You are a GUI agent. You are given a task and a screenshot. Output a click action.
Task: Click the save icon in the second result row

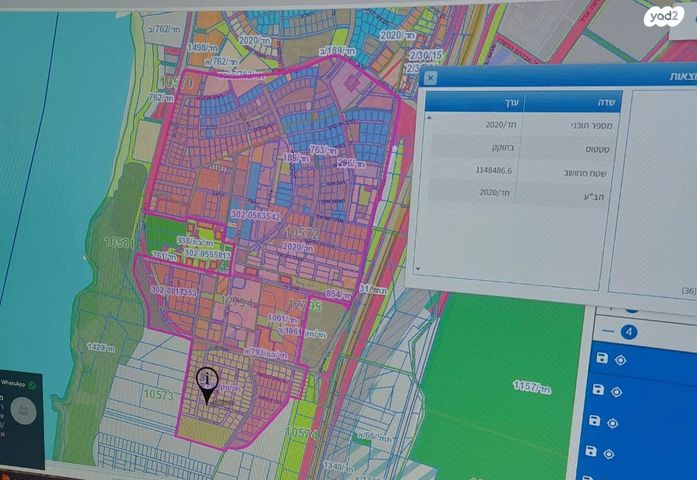pos(600,389)
